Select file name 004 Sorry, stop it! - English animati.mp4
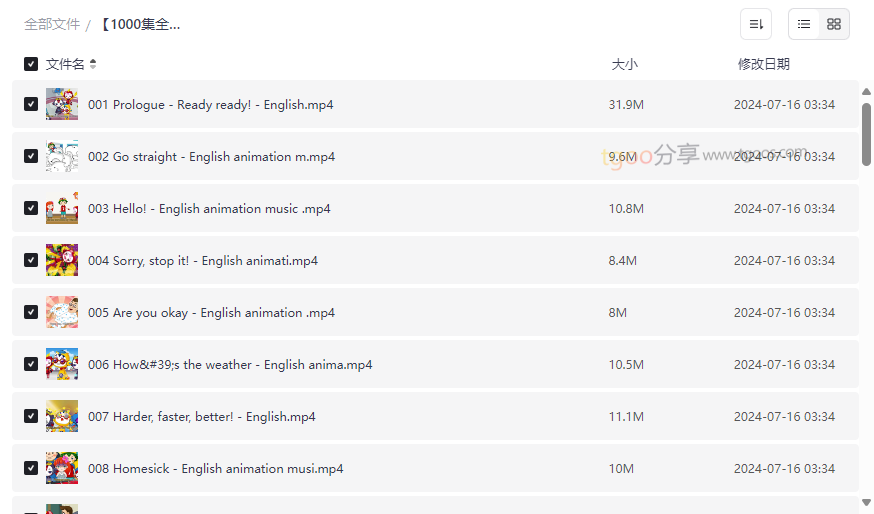The height and width of the screenshot is (514, 874). point(203,260)
